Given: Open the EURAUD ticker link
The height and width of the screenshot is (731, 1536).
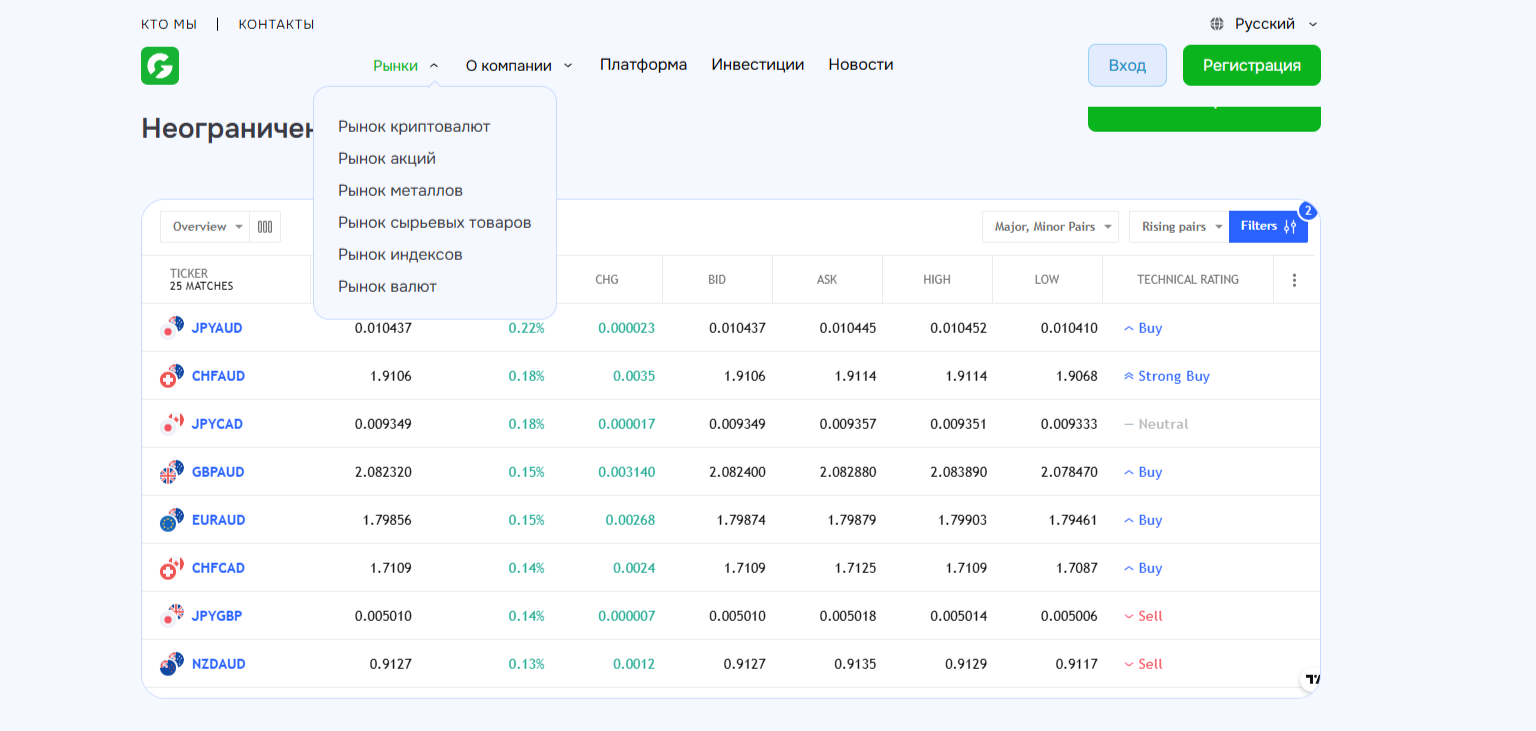Looking at the screenshot, I should [218, 520].
